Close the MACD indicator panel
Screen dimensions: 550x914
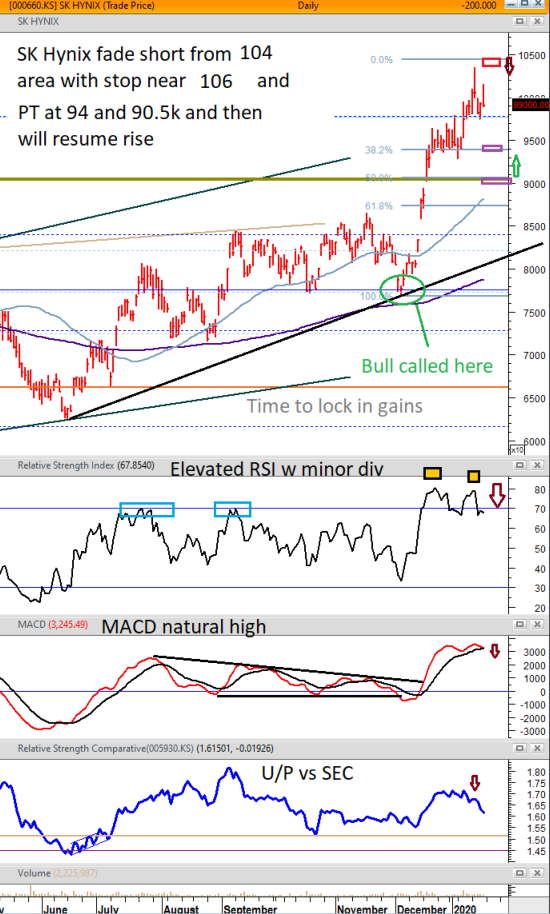click(537, 624)
